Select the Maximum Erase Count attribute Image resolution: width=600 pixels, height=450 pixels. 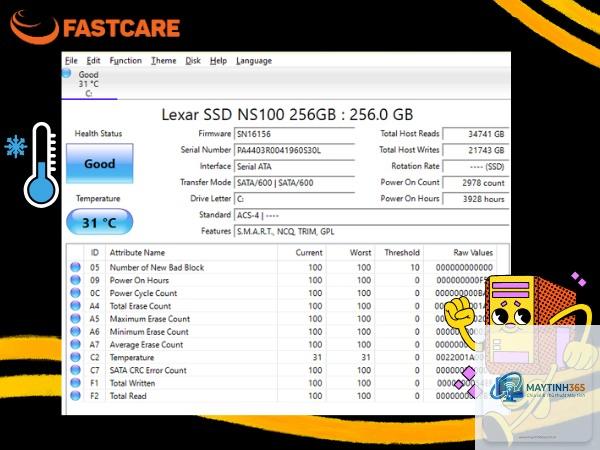(150, 319)
